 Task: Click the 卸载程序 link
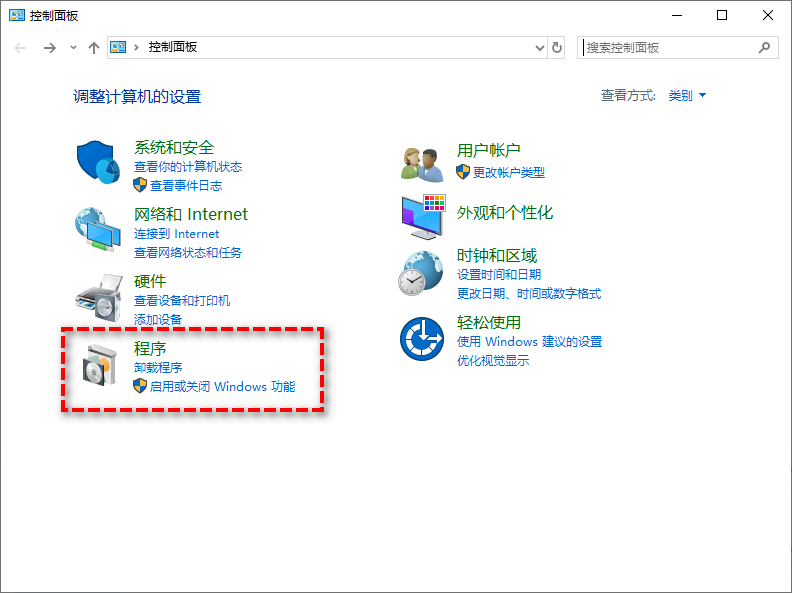(x=158, y=368)
